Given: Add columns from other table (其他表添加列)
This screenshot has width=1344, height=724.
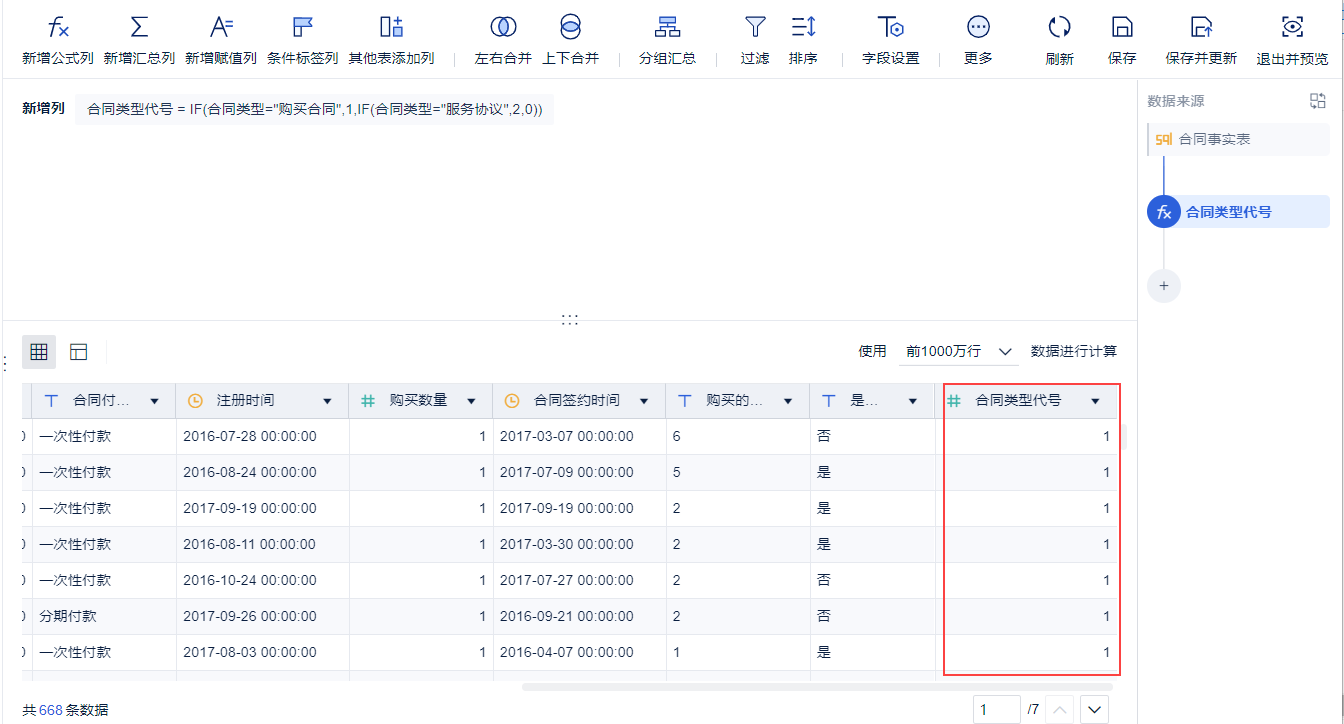Looking at the screenshot, I should tap(391, 40).
